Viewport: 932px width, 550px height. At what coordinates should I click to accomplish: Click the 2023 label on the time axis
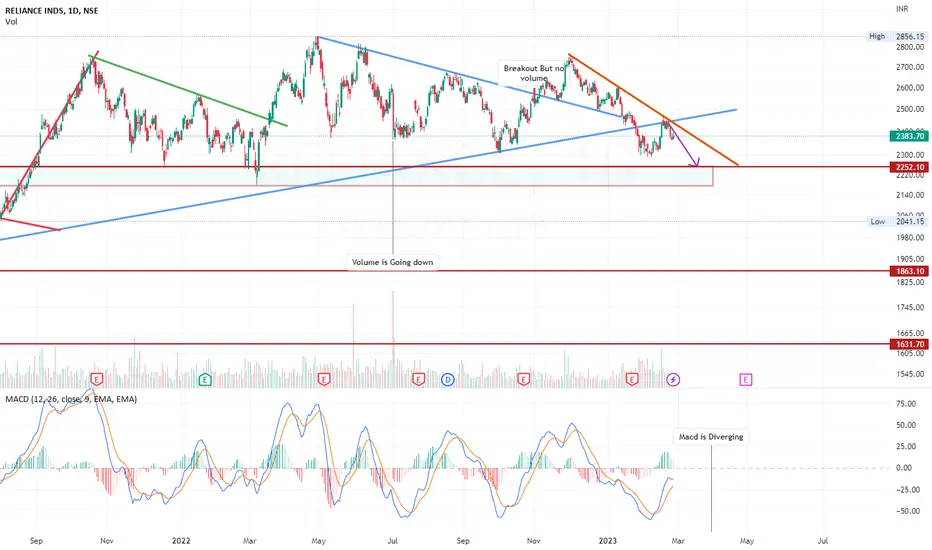tap(607, 540)
